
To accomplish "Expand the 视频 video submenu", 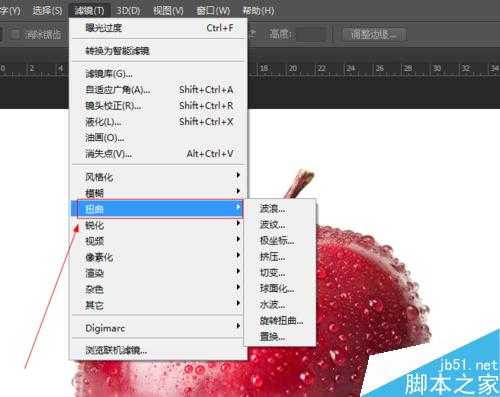I will pyautogui.click(x=158, y=241).
